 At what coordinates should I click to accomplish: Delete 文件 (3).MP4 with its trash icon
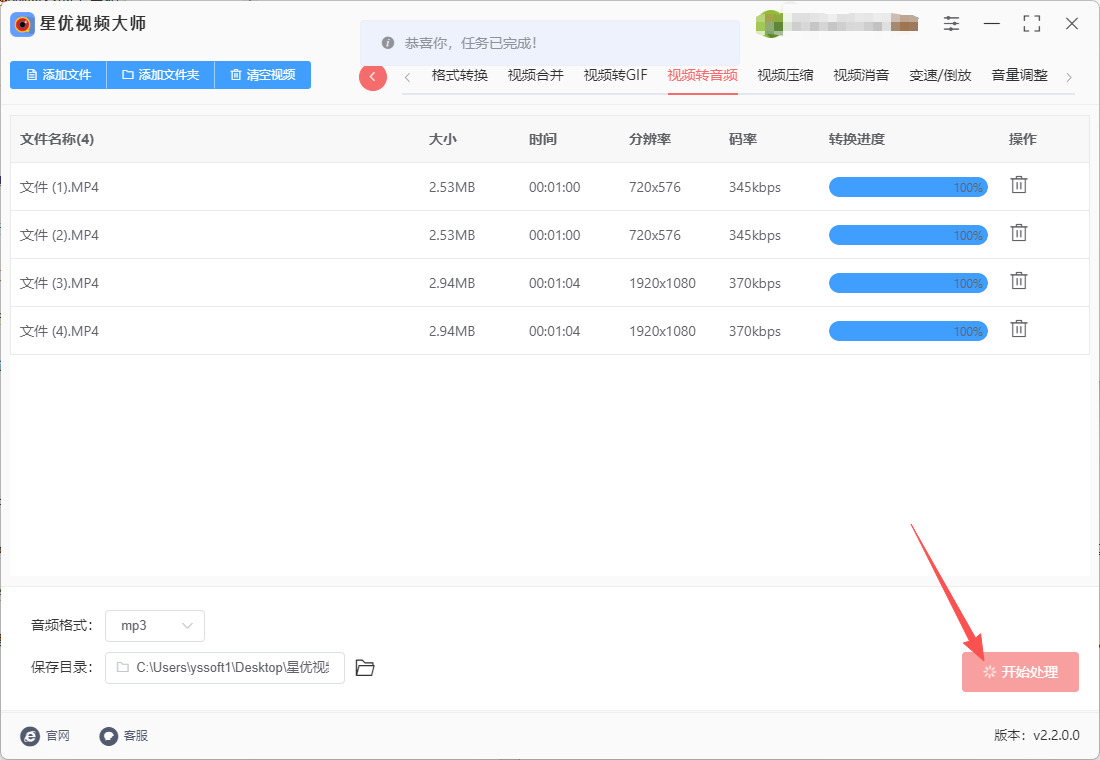pos(1019,281)
